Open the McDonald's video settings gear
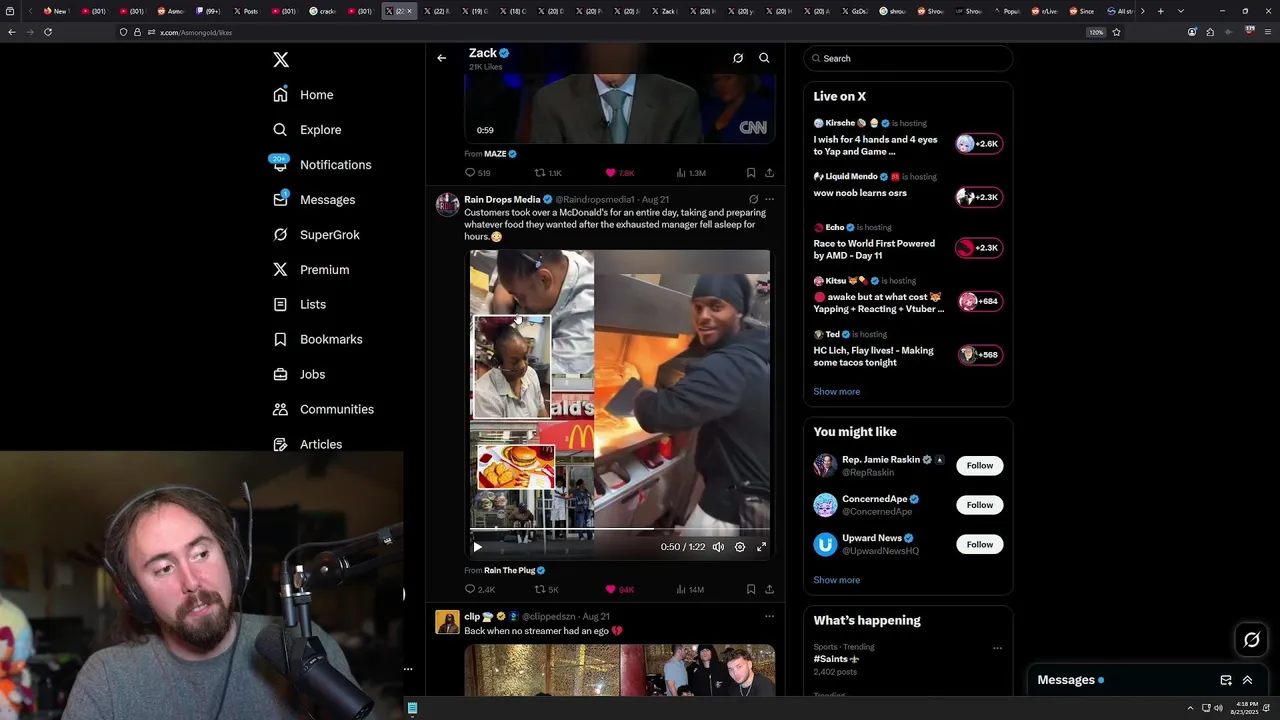This screenshot has height=720, width=1280. pyautogui.click(x=740, y=547)
